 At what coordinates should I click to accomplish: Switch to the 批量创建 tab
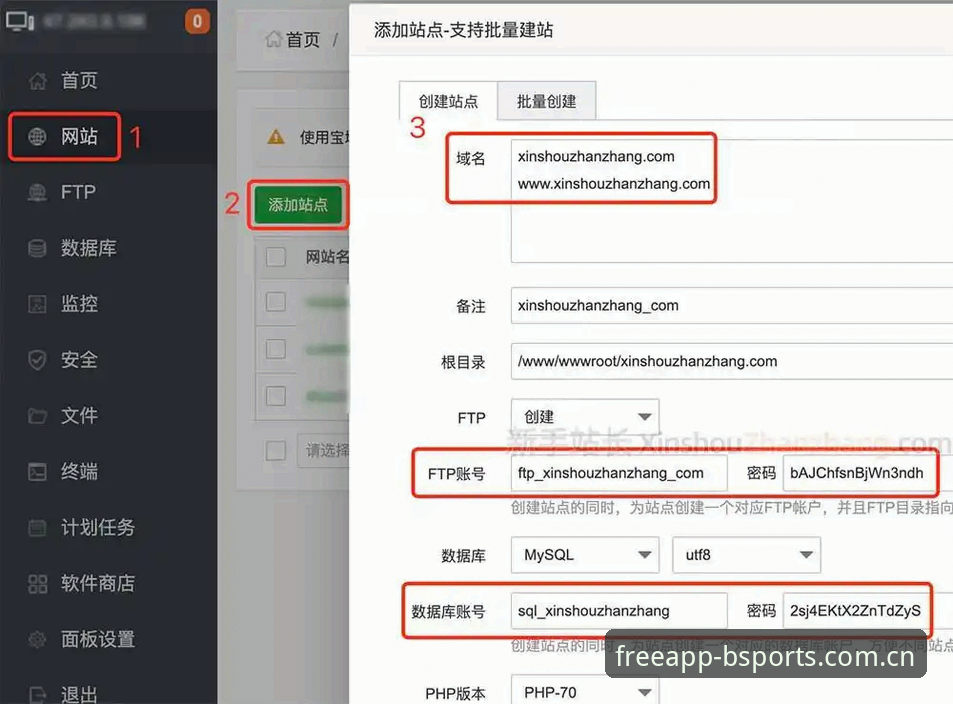click(546, 101)
